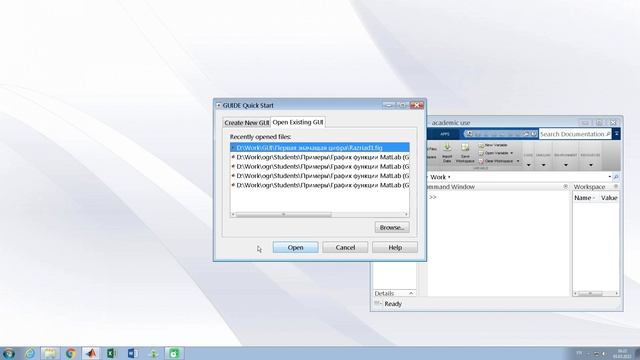Select the Razriad1.fig recent file entry
640x360 pixels.
[x=320, y=147]
